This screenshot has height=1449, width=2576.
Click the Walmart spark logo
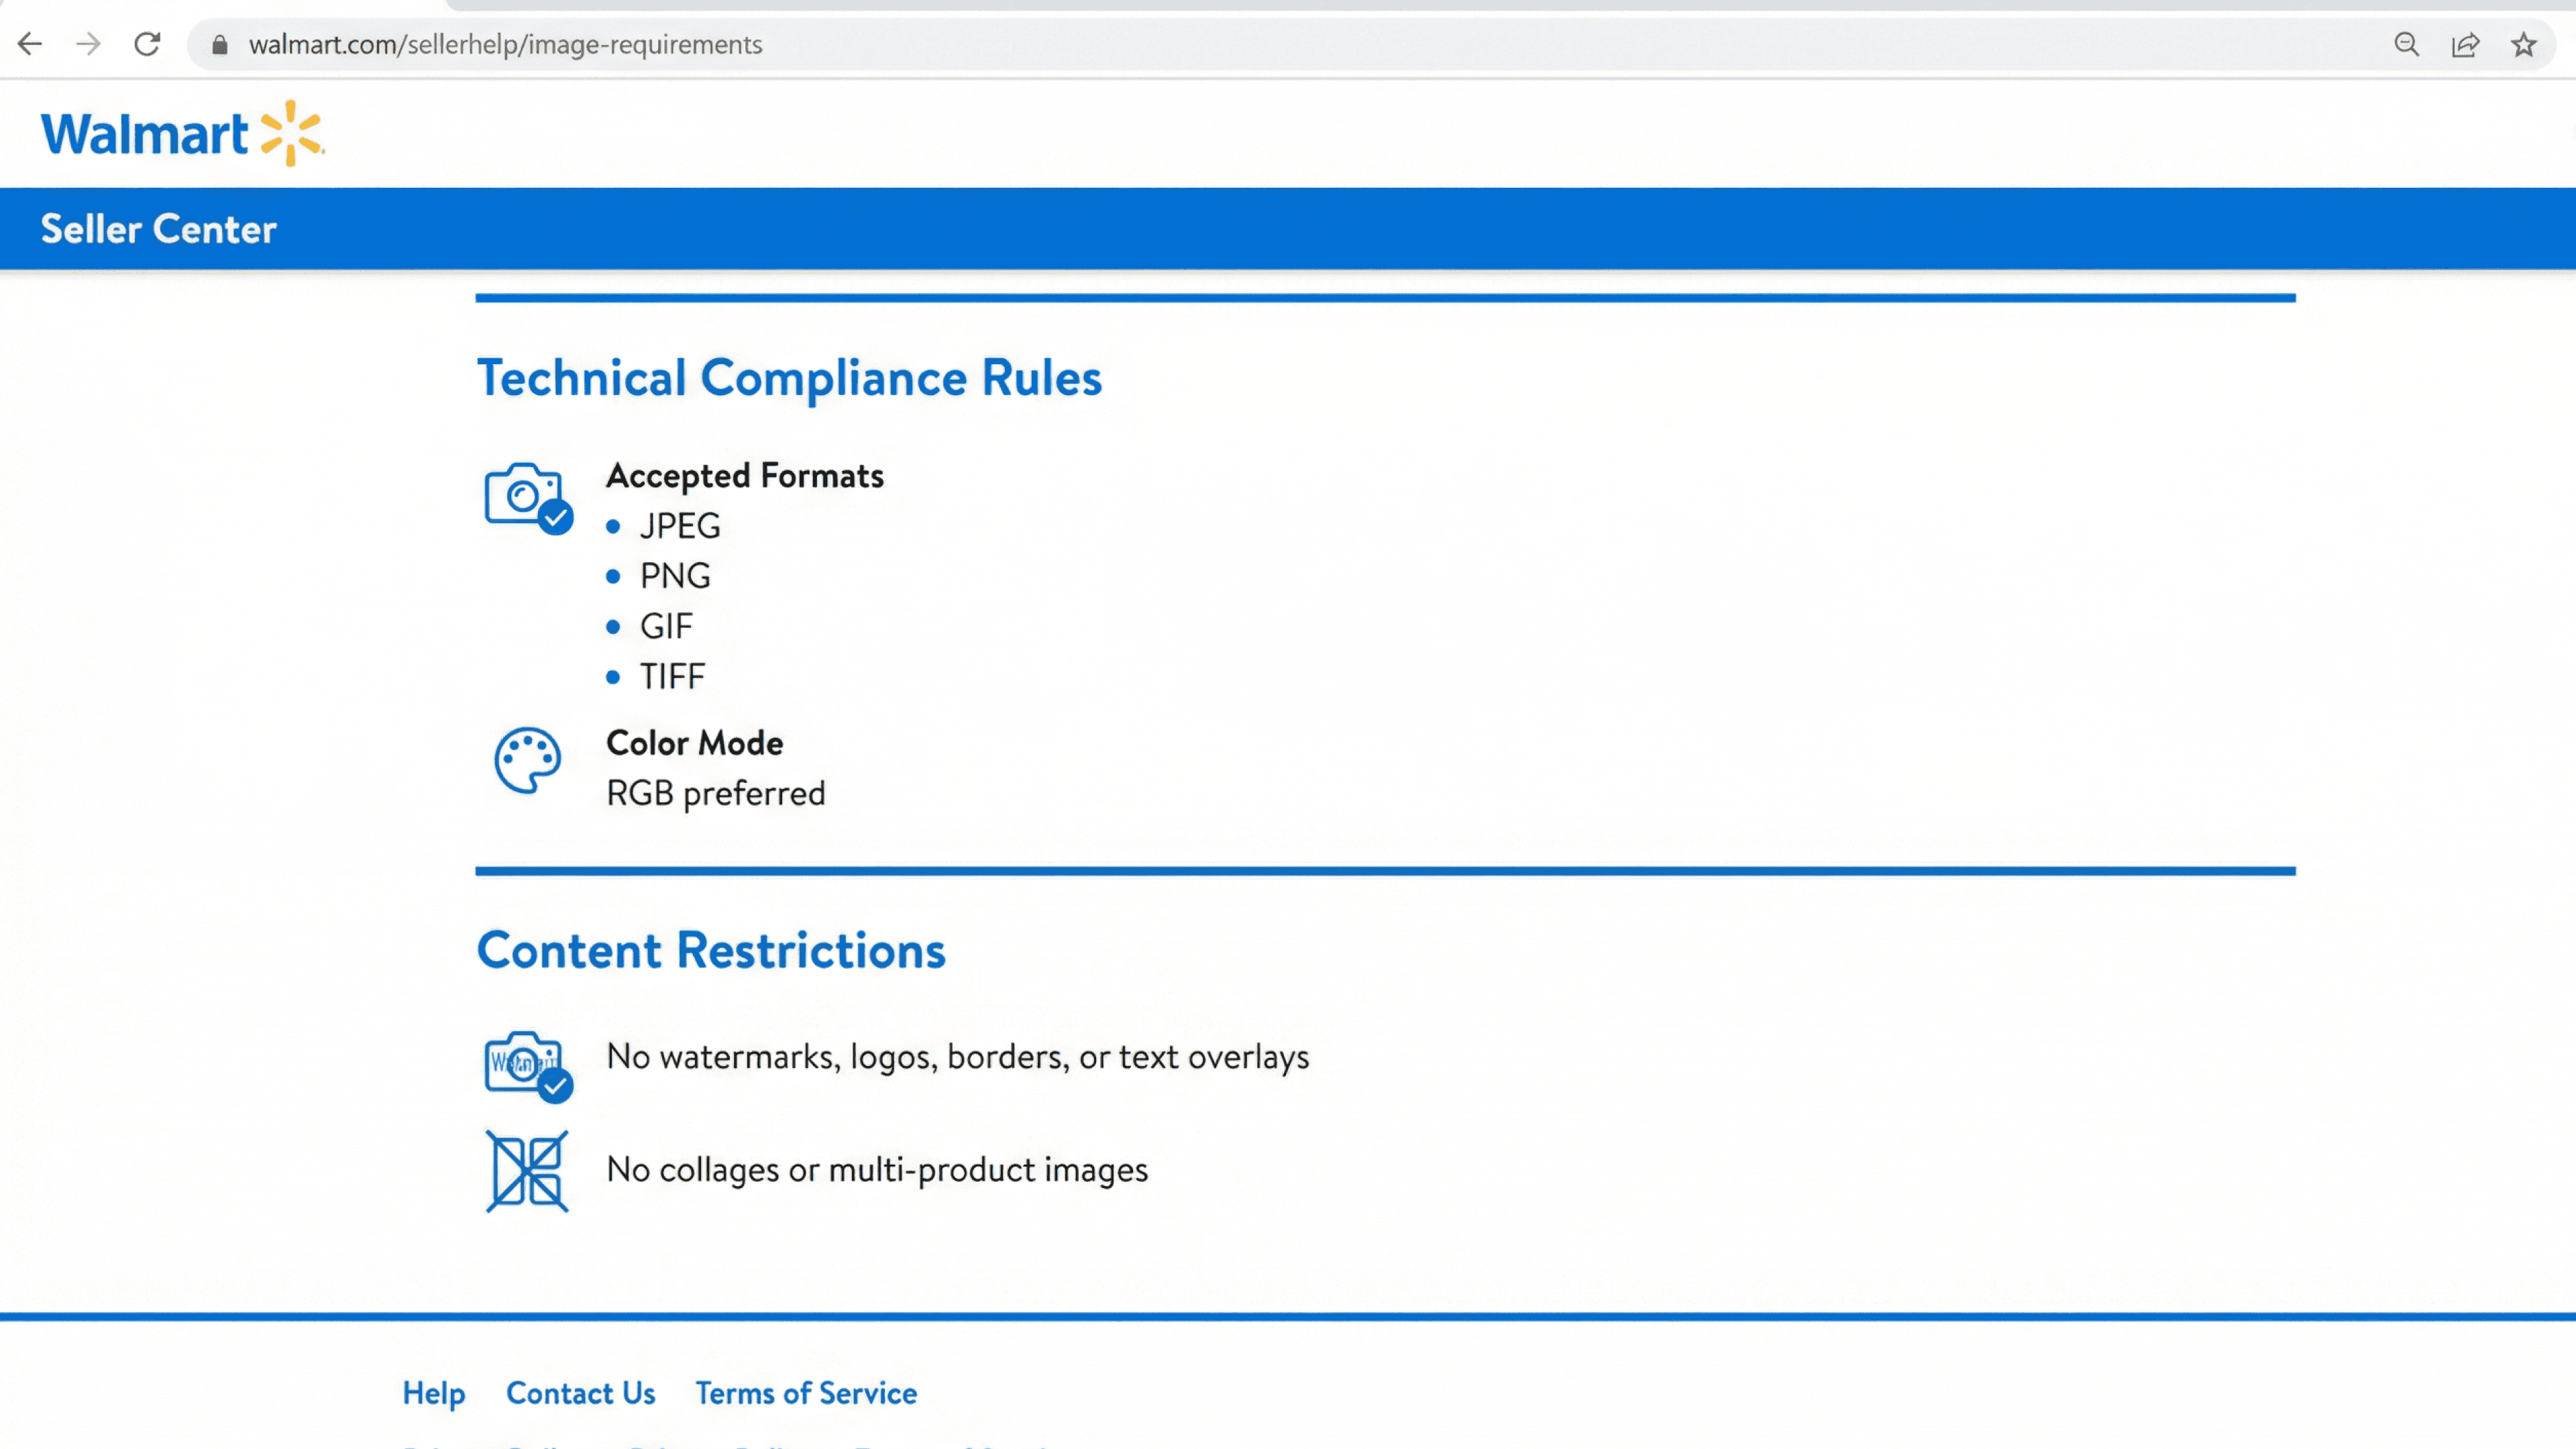point(291,133)
